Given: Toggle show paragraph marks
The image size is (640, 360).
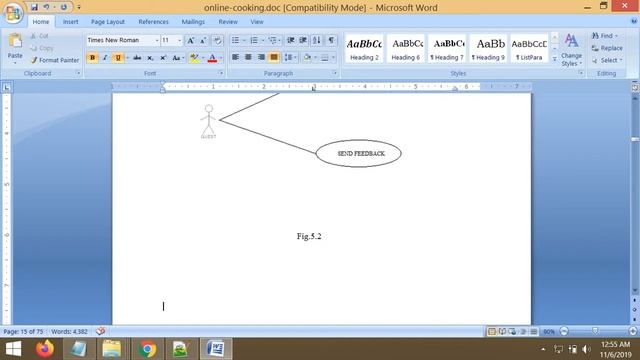Looking at the screenshot, I should (x=331, y=40).
